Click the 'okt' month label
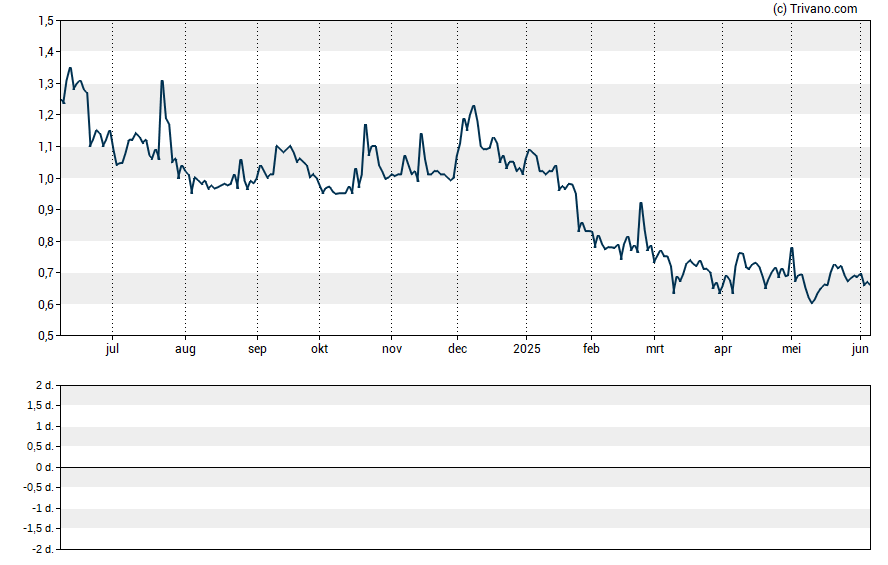888x565 pixels. 319,349
